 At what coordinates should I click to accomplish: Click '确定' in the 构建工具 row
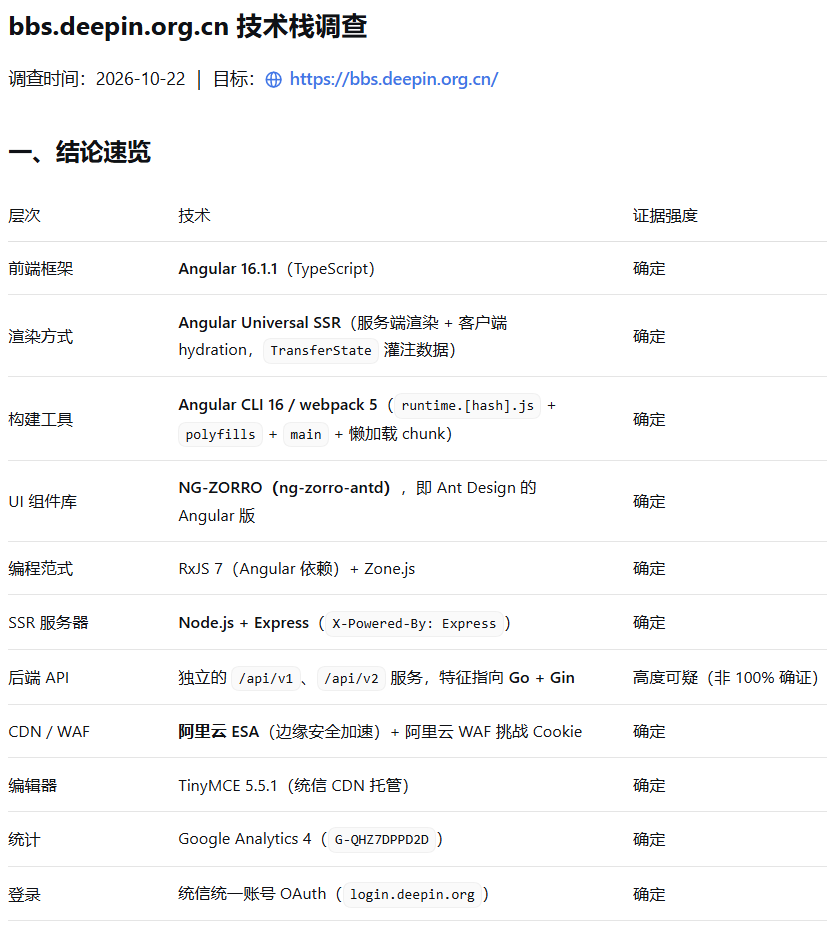pos(649,420)
